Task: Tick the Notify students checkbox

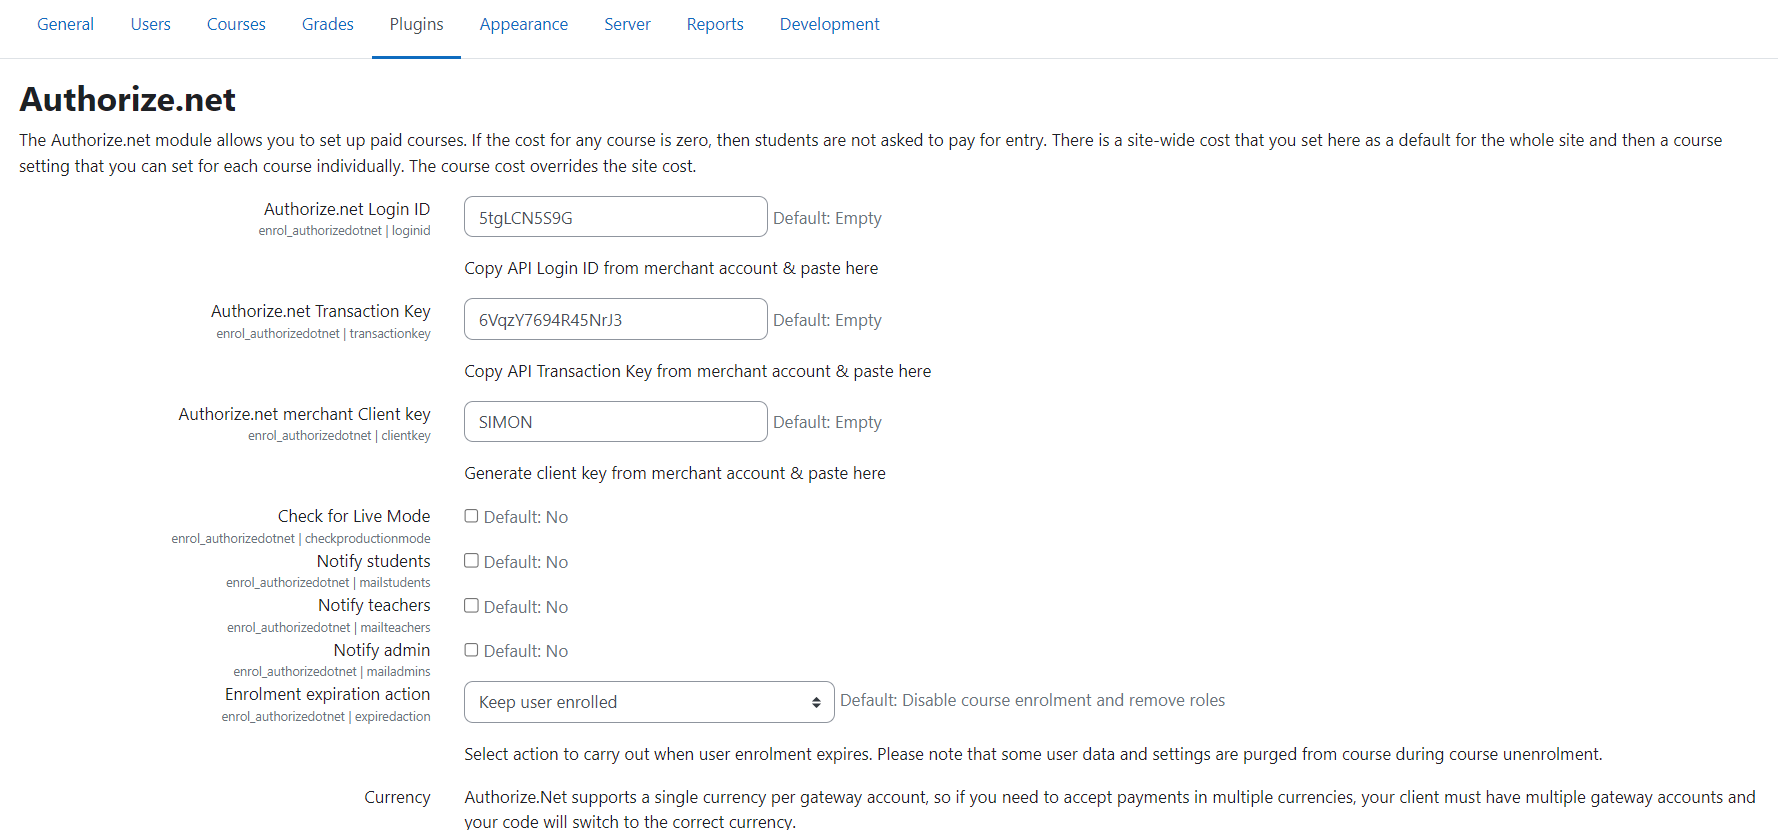Action: click(x=471, y=561)
